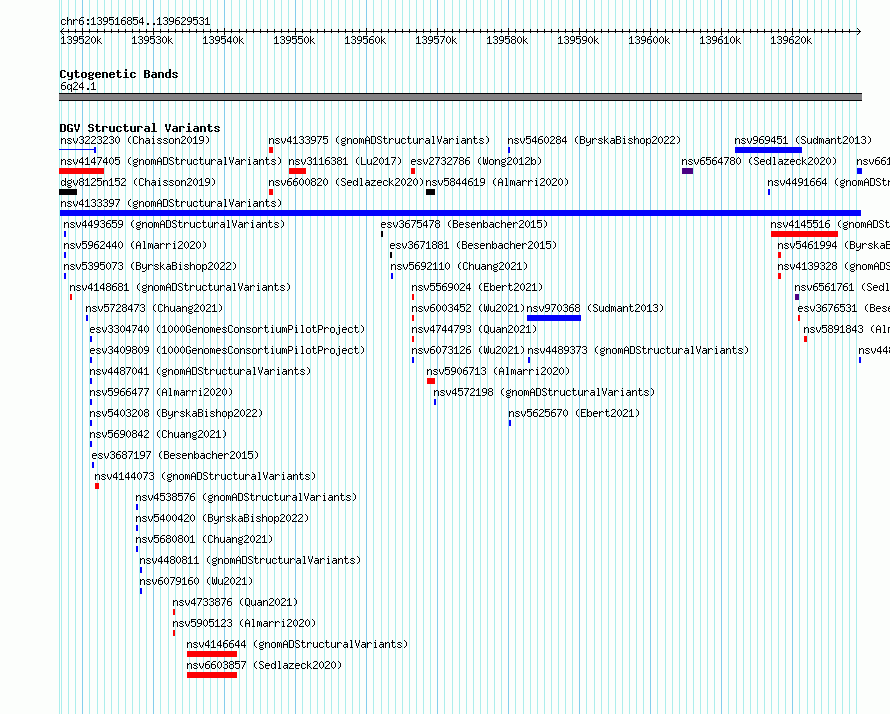
Task: Click nsv4489373 gnomAD variant label
Action: [639, 350]
